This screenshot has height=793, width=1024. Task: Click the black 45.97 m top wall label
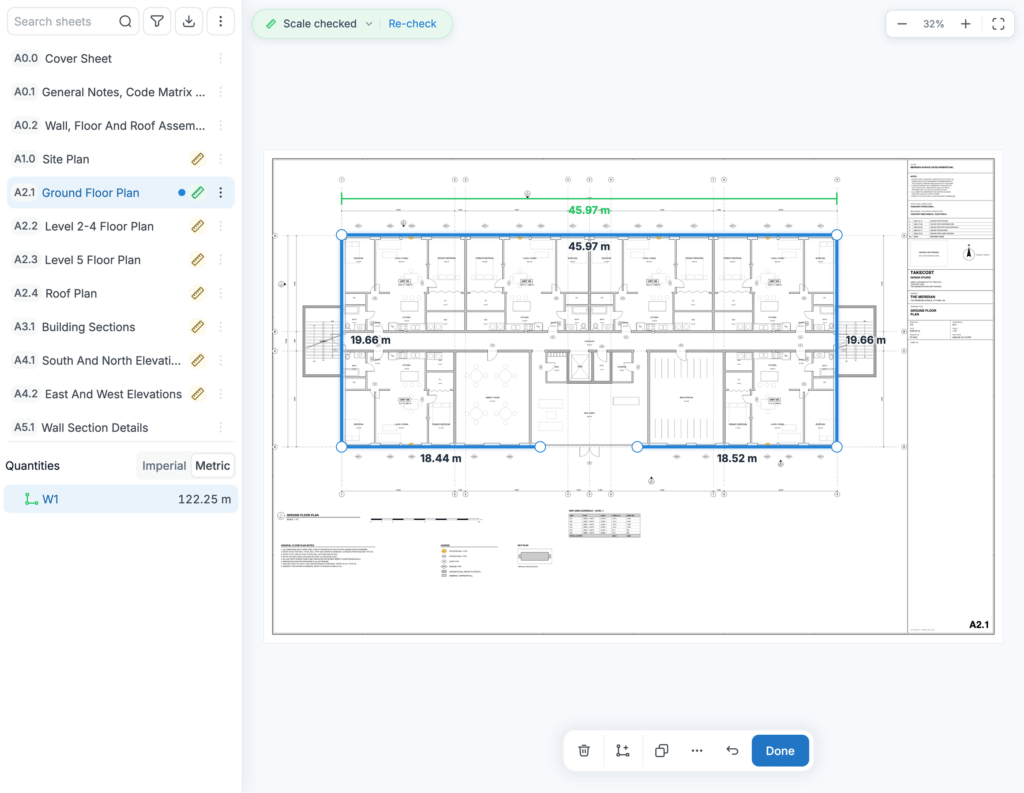coord(589,246)
